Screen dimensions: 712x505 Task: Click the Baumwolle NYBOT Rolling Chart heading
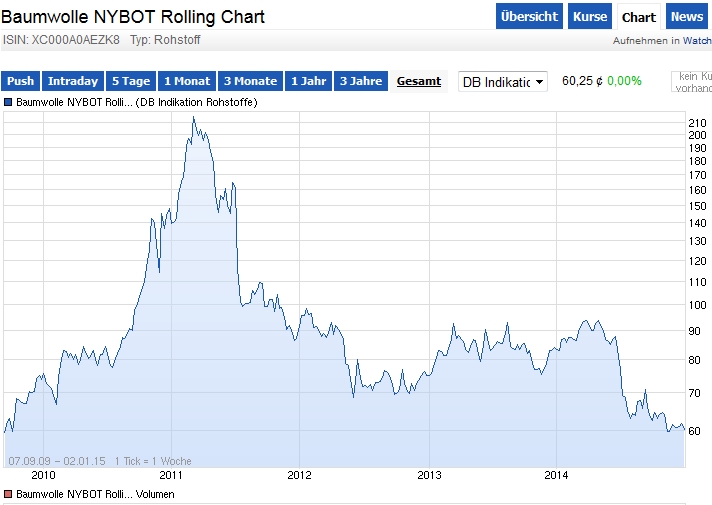pos(133,17)
